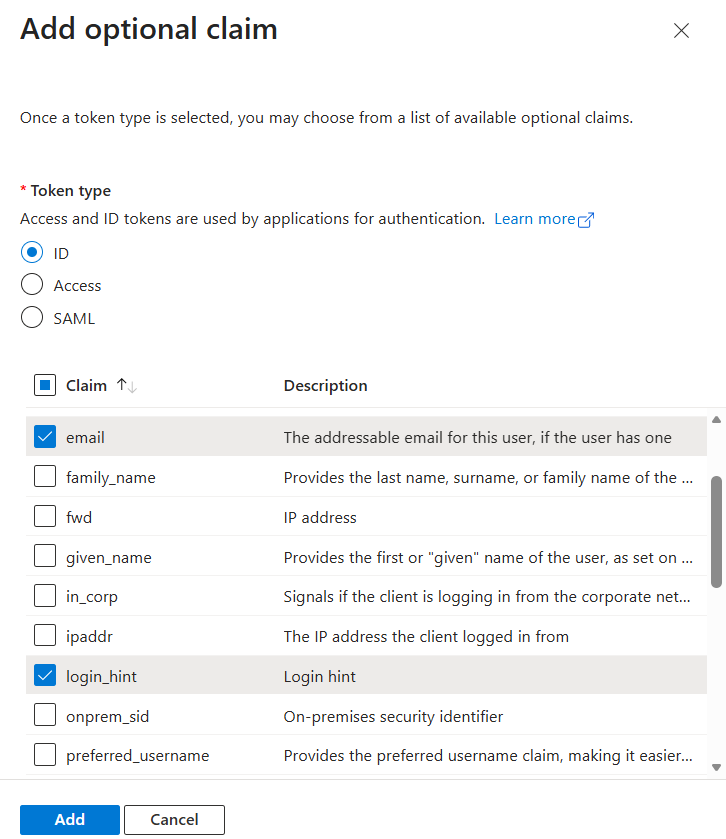
Task: Select the ipaddr claim checkbox
Action: coord(45,636)
